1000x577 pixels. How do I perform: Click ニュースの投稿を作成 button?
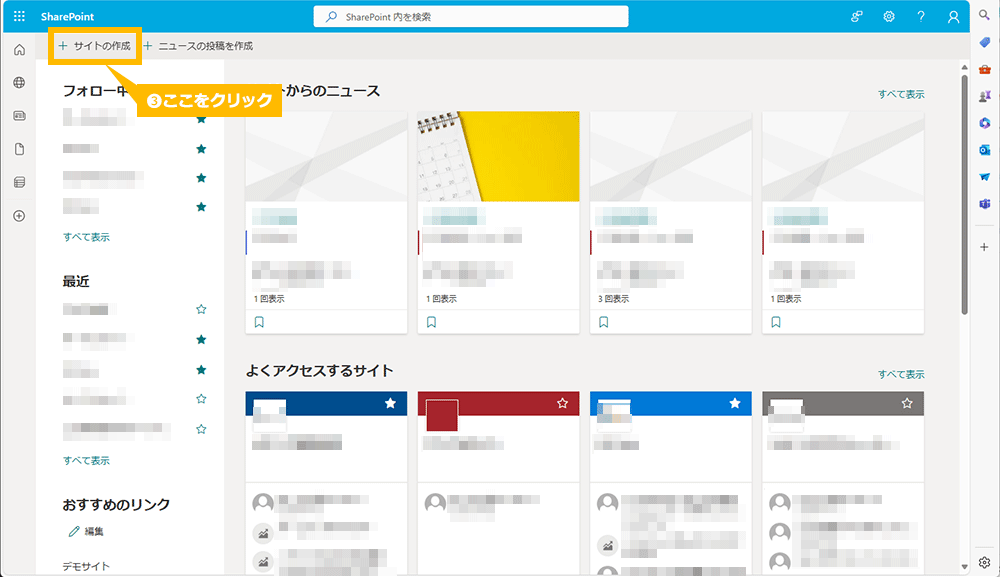[x=199, y=46]
